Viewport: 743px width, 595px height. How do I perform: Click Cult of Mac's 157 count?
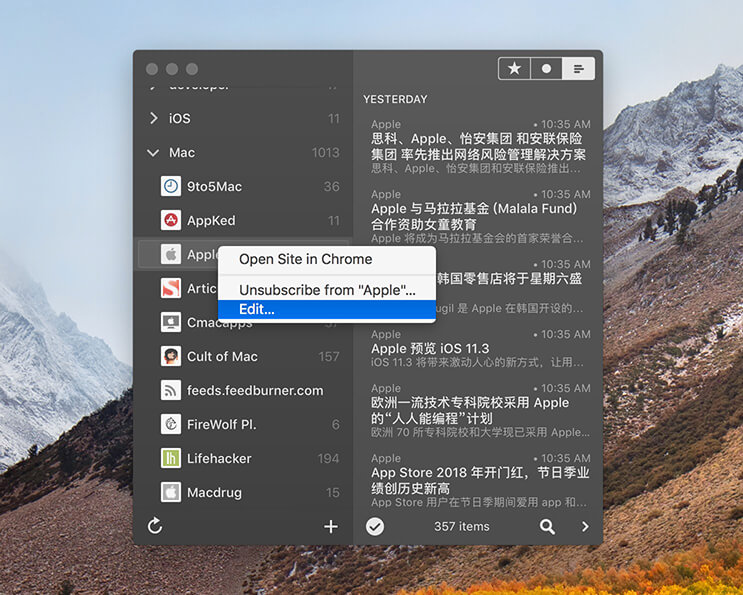pos(329,356)
